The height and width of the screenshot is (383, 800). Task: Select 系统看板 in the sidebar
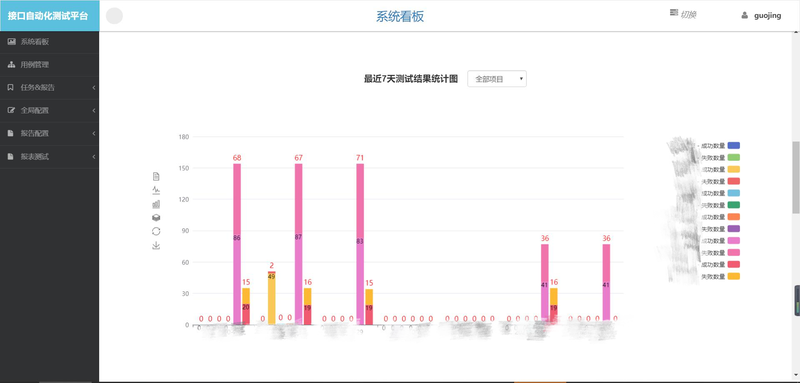tap(49, 42)
